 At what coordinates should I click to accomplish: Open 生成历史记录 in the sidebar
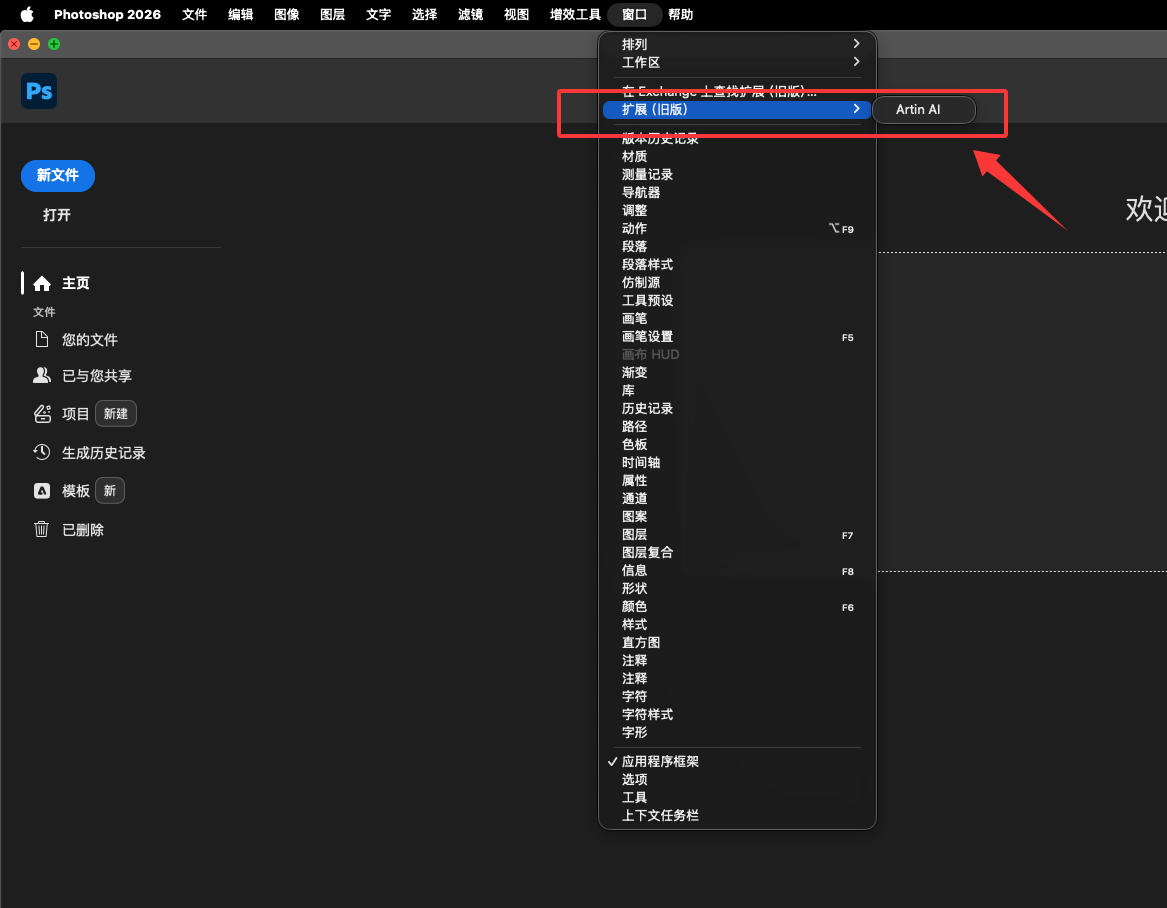(103, 453)
